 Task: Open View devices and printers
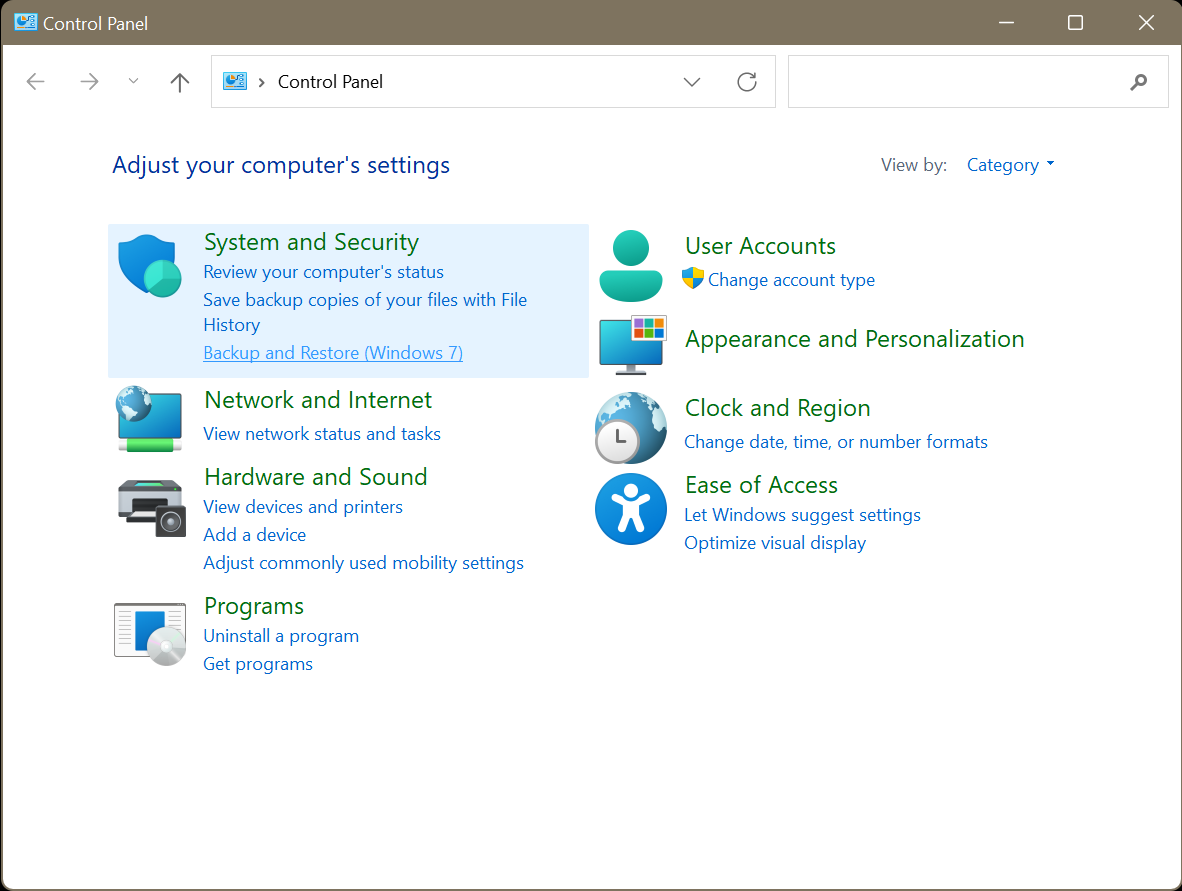[303, 507]
